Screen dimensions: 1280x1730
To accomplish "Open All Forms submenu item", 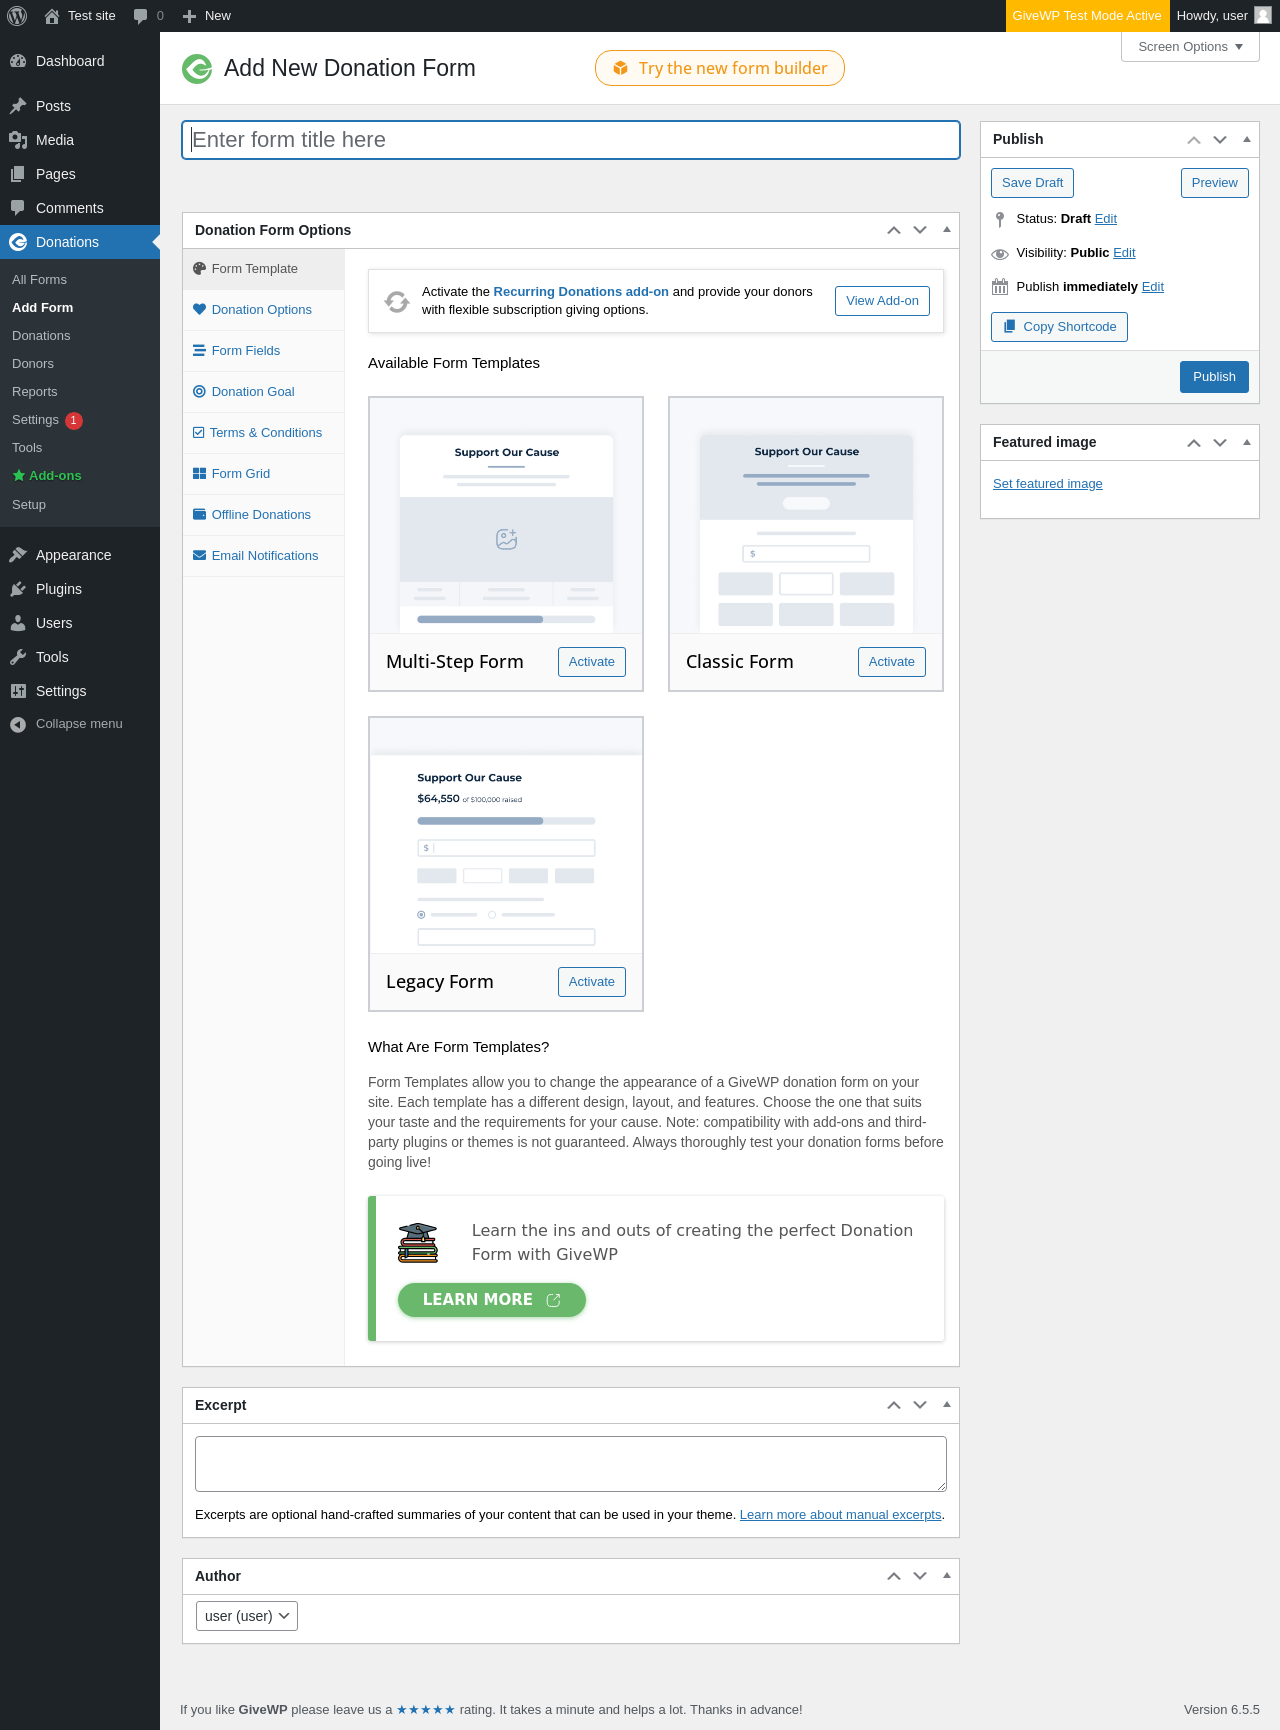I will pyautogui.click(x=39, y=280).
